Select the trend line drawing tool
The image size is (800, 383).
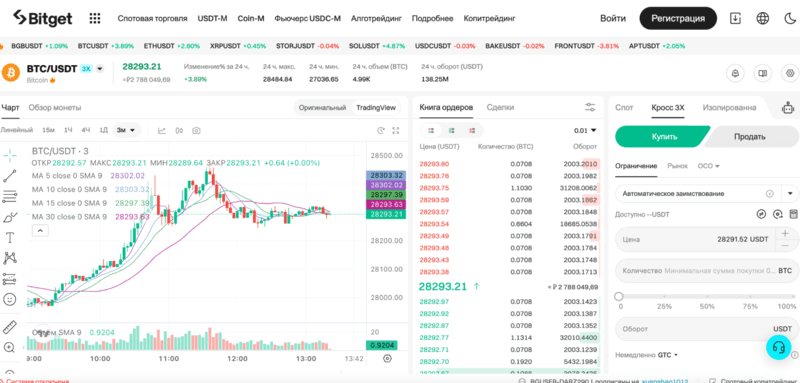(10, 175)
